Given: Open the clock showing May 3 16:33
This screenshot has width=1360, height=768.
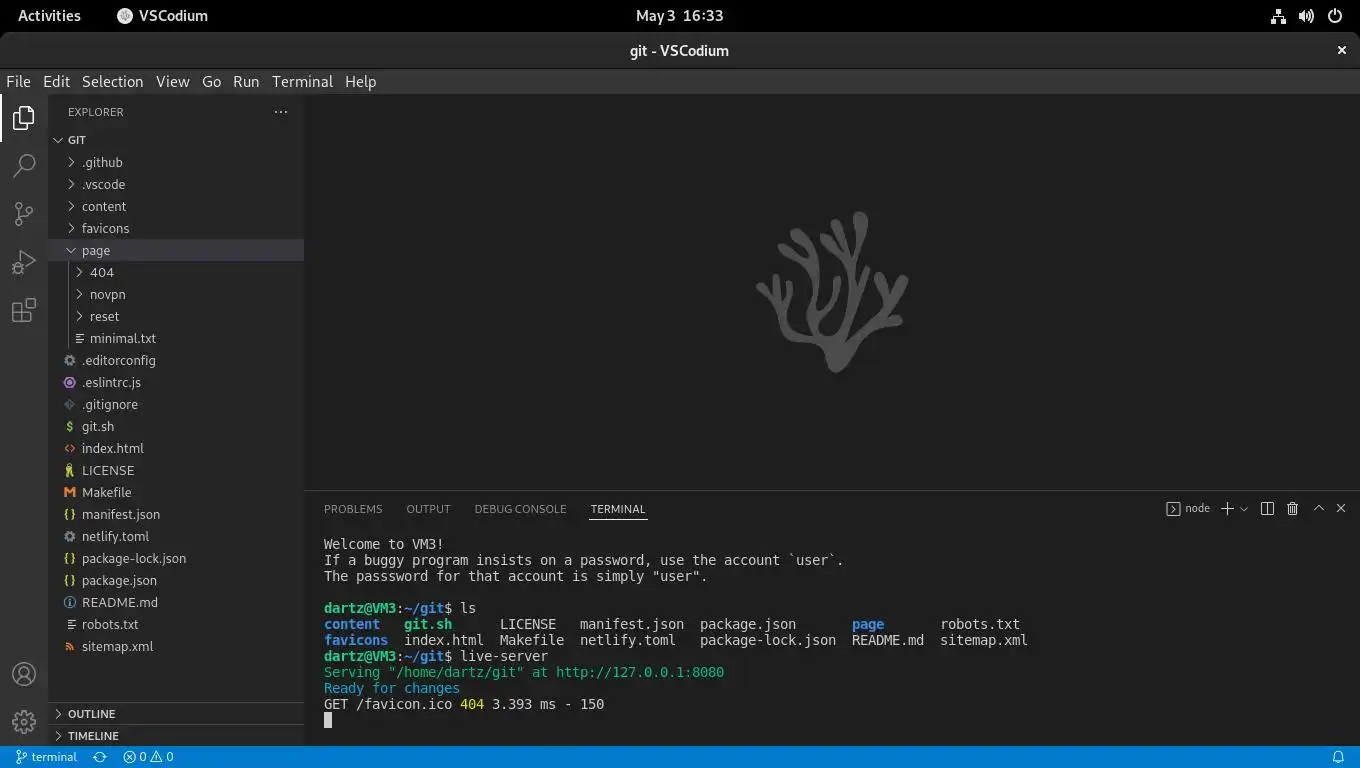Looking at the screenshot, I should (x=680, y=16).
